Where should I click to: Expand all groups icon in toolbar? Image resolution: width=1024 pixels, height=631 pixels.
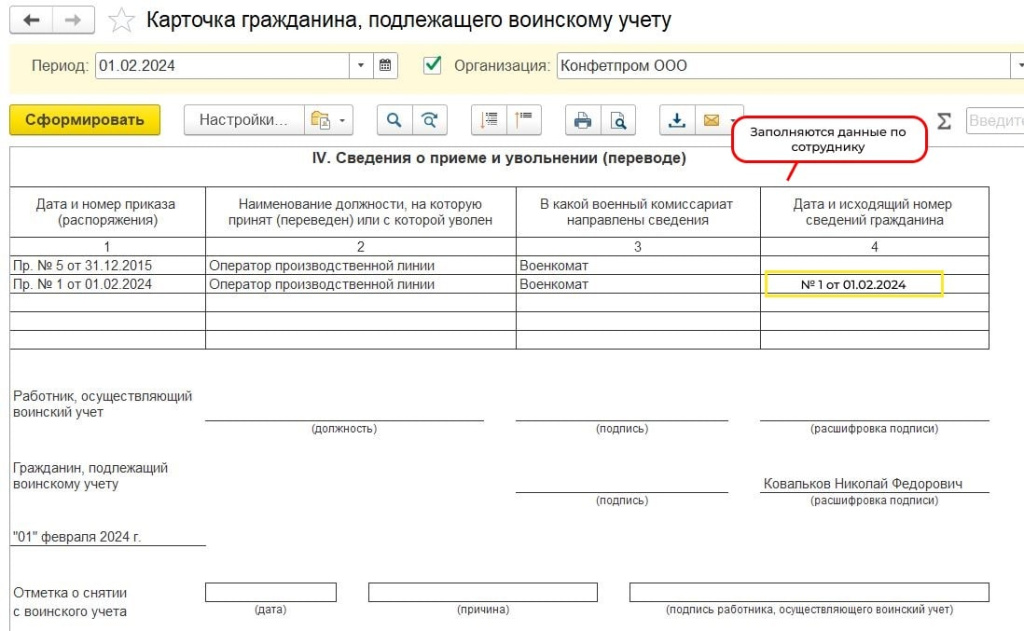tap(489, 120)
